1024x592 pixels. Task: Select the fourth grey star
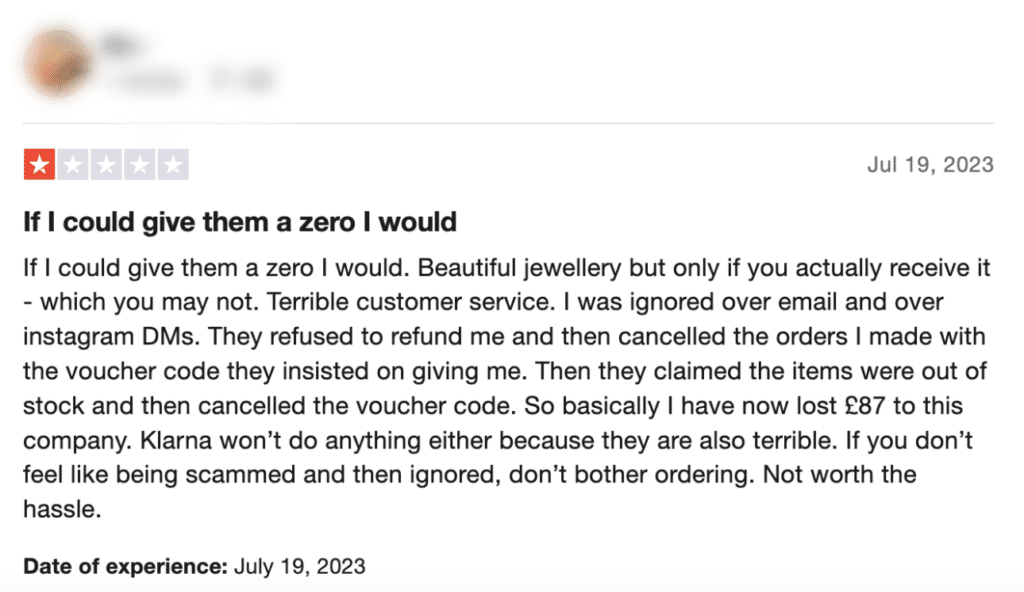pos(140,165)
